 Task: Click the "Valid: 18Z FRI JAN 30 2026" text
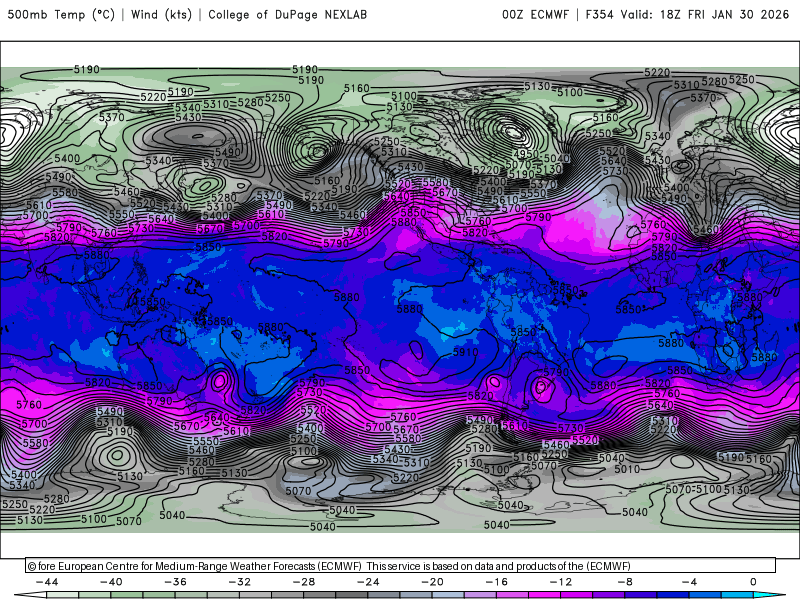pyautogui.click(x=705, y=14)
